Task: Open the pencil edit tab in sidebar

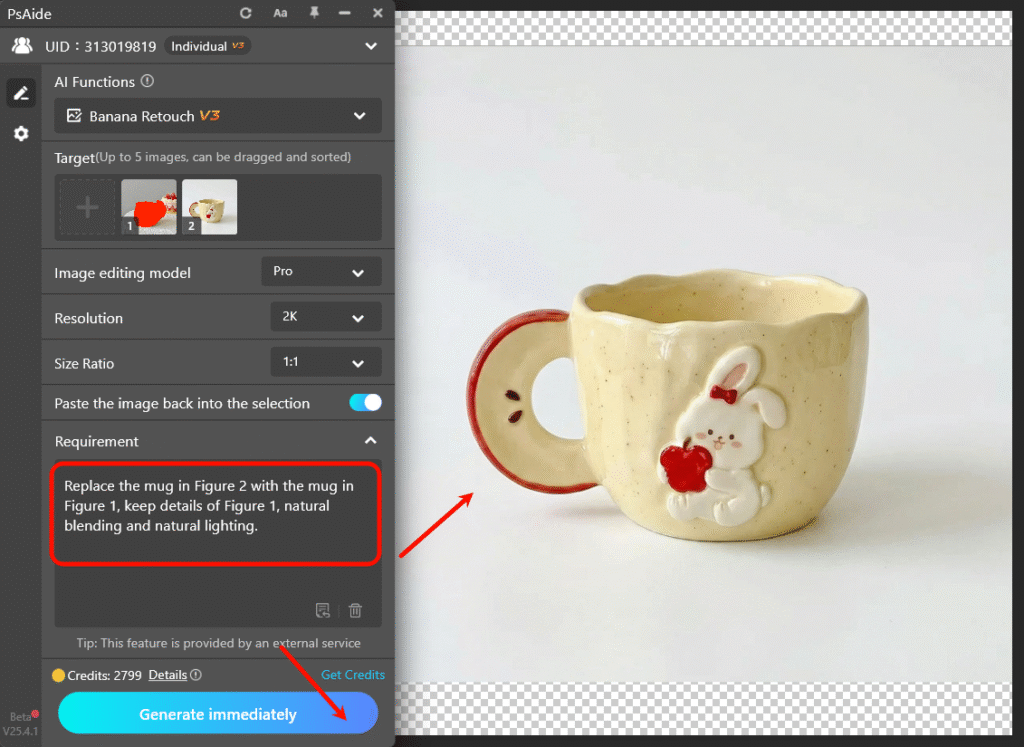Action: tap(20, 93)
